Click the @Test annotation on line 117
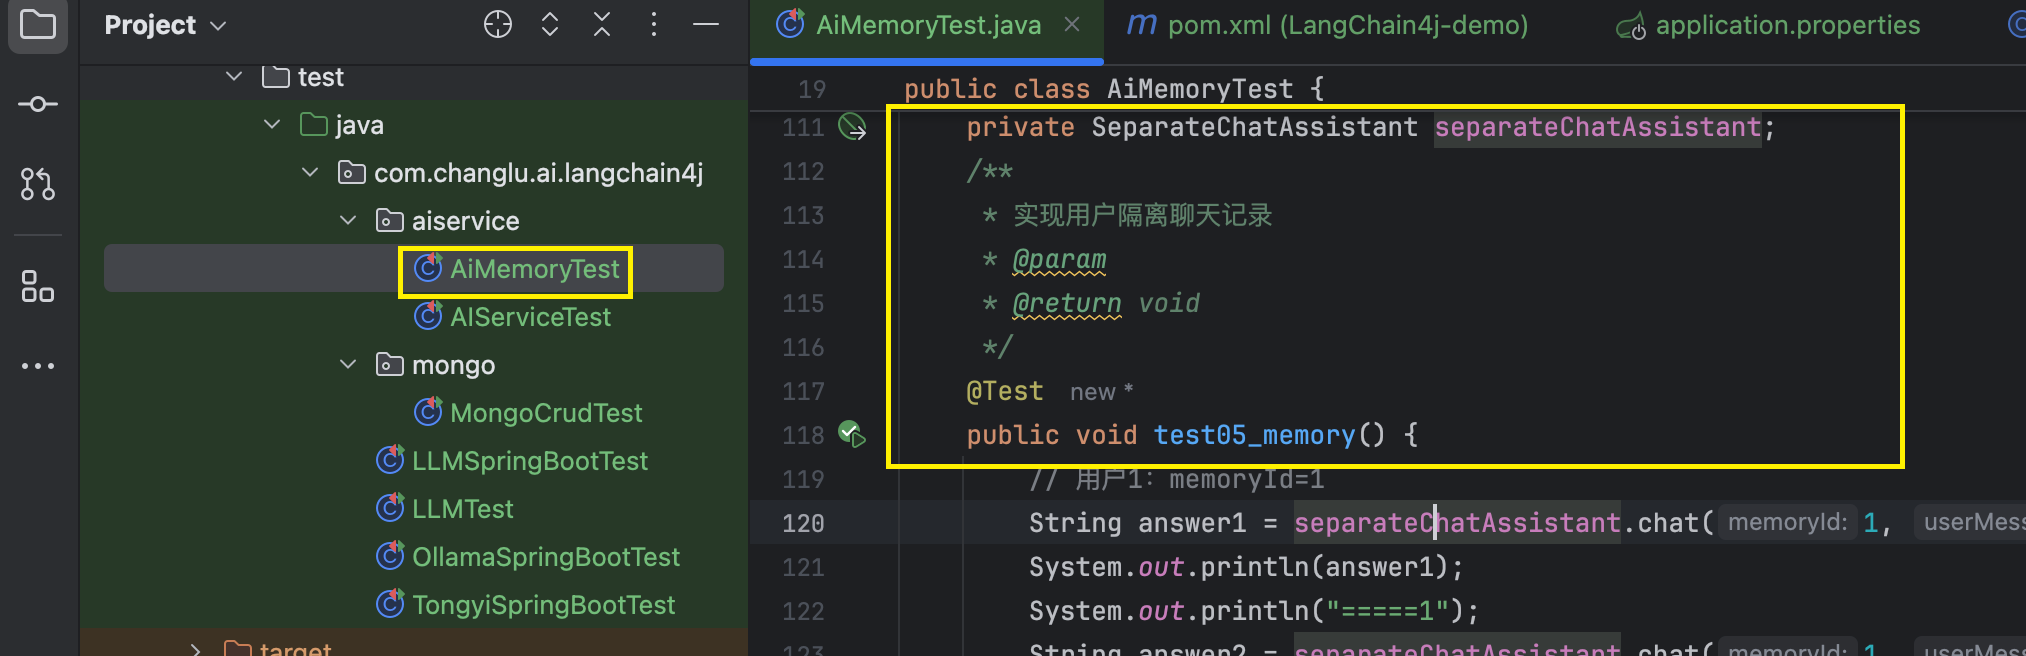The width and height of the screenshot is (2026, 656). pyautogui.click(x=1005, y=391)
